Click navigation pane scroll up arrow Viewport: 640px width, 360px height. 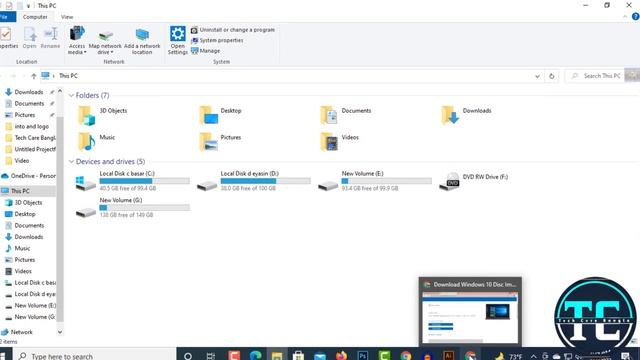coord(60,91)
